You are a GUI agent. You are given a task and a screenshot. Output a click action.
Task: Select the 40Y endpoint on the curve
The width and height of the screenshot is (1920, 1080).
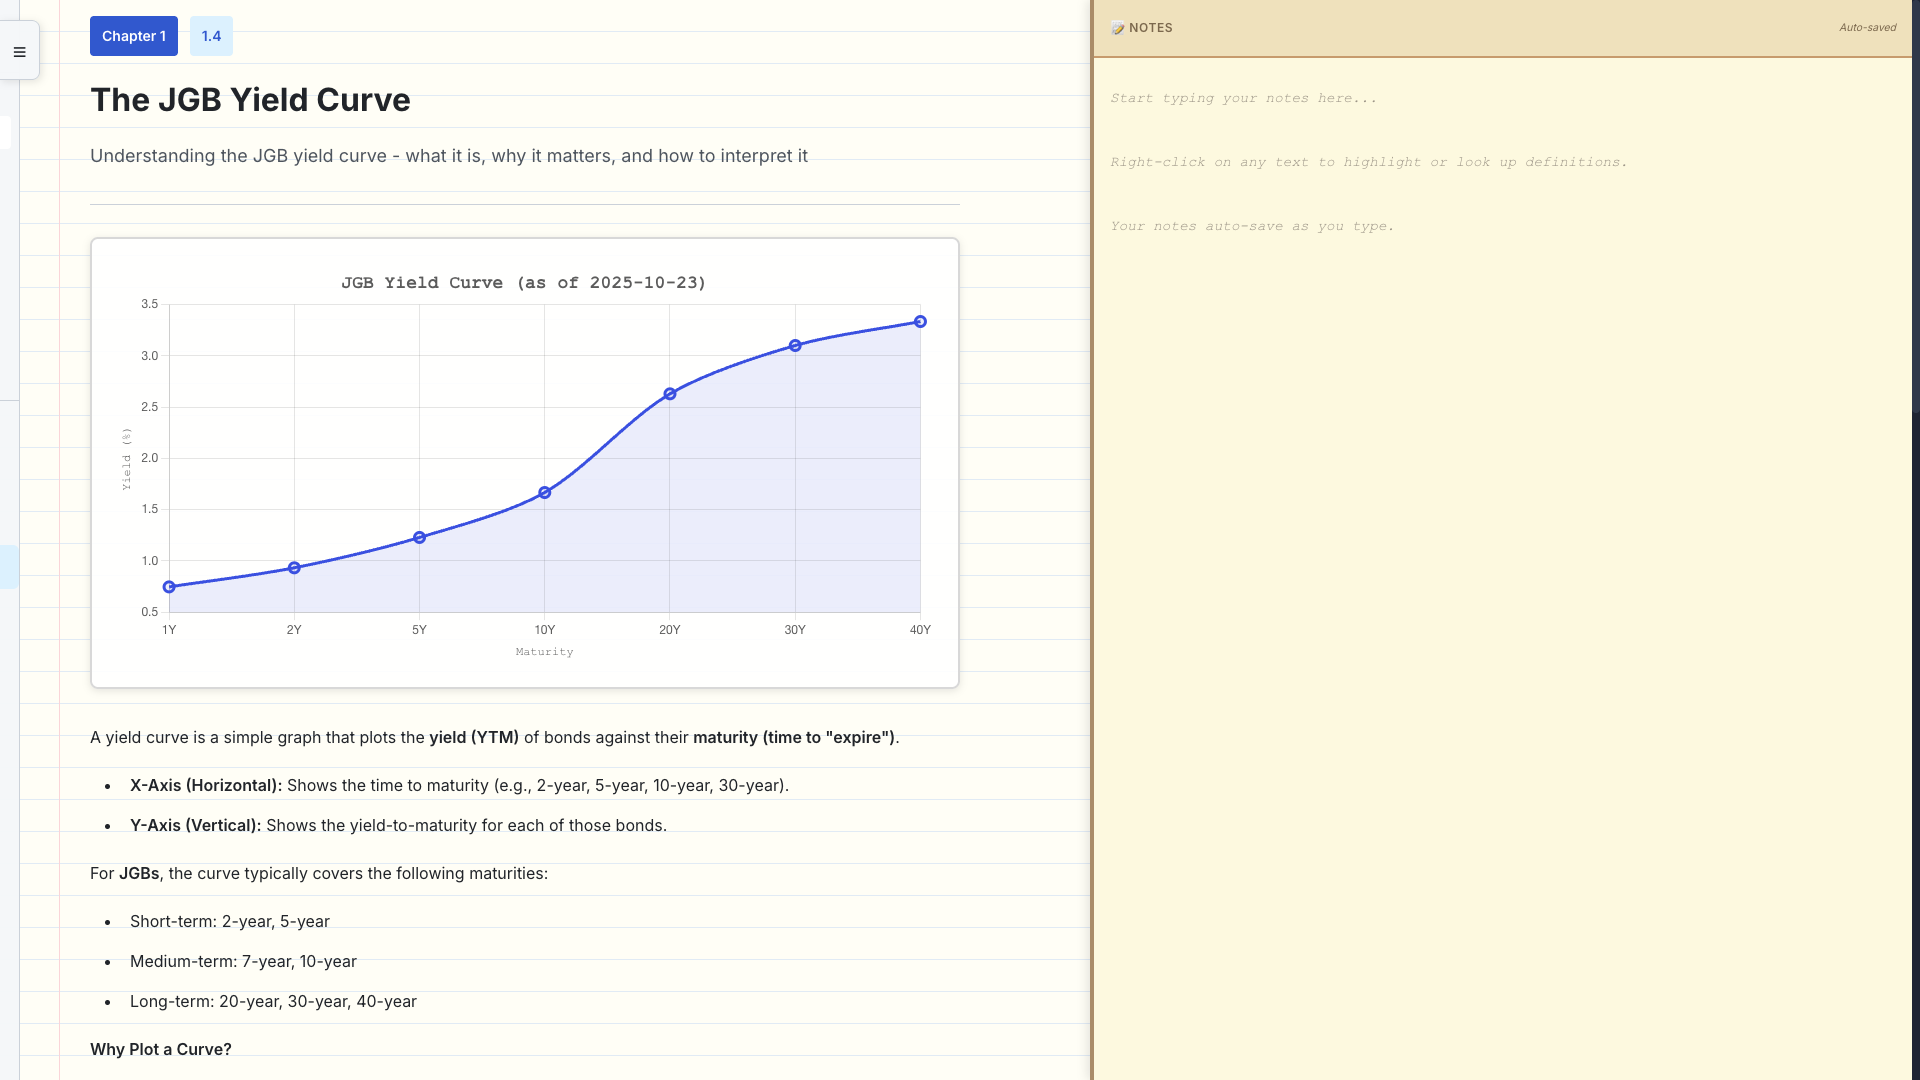click(920, 322)
